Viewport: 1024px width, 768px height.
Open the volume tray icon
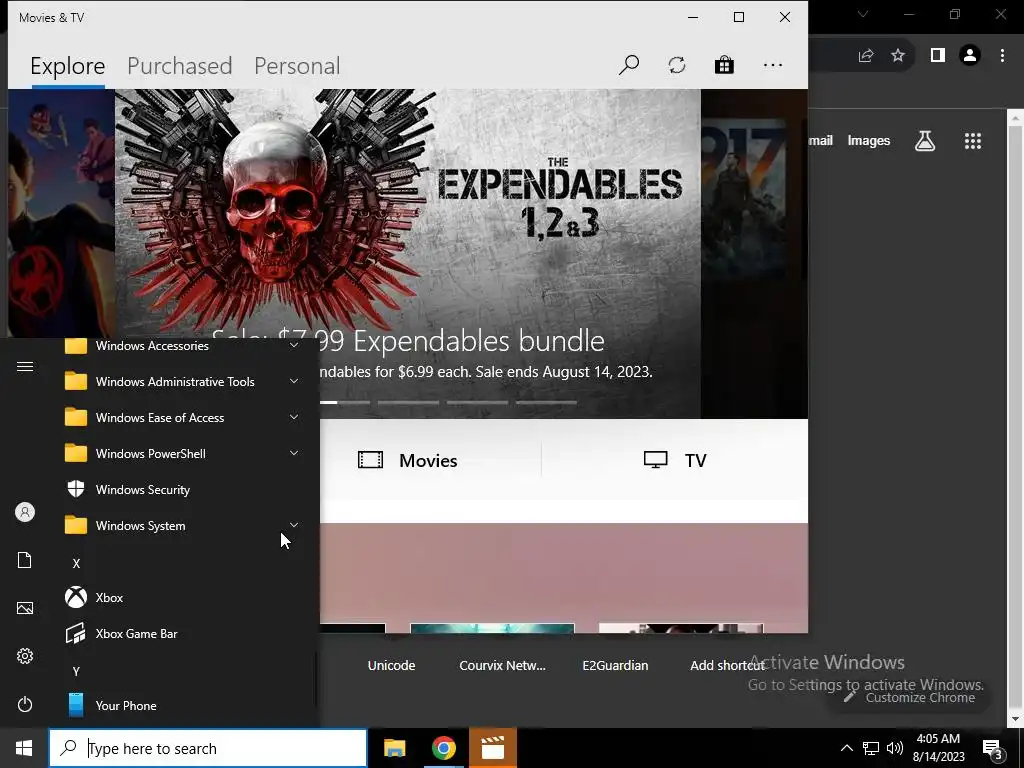(895, 748)
